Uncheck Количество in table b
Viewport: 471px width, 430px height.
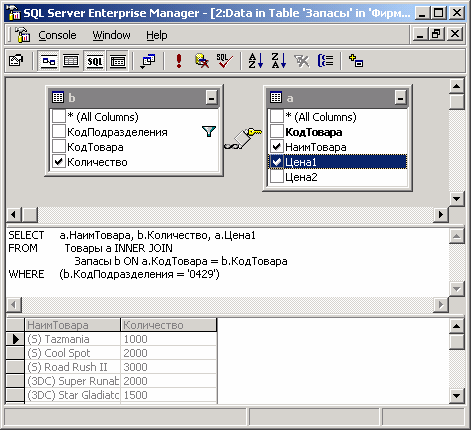click(59, 162)
